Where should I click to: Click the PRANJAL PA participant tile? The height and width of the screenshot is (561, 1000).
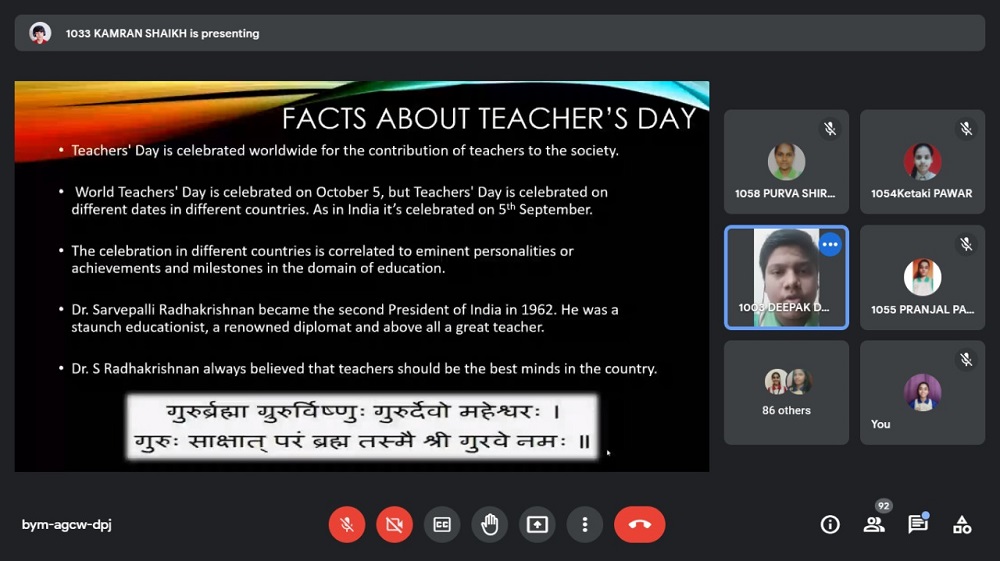click(922, 278)
